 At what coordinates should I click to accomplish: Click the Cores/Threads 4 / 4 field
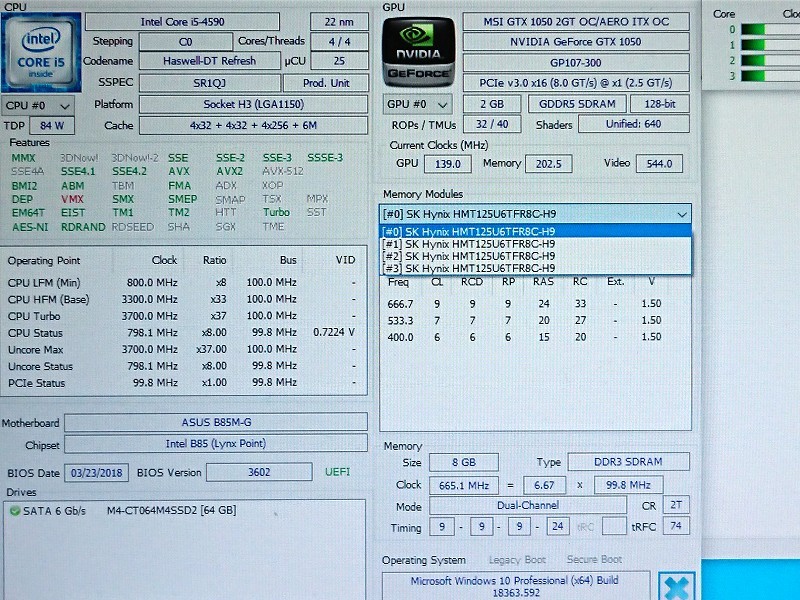[339, 42]
